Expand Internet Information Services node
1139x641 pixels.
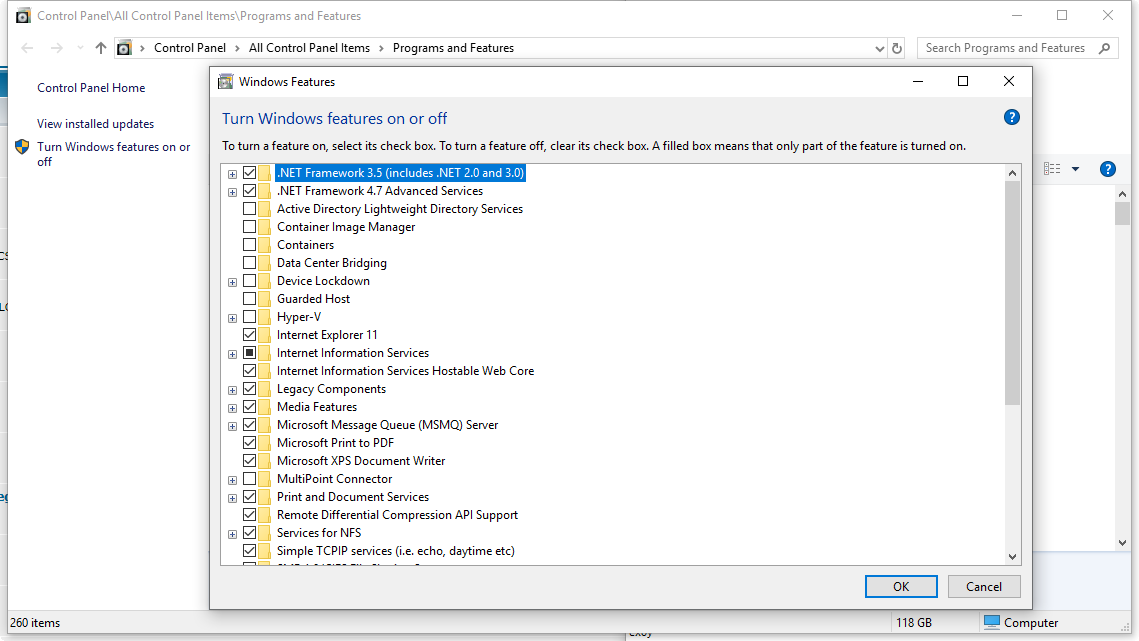click(232, 354)
